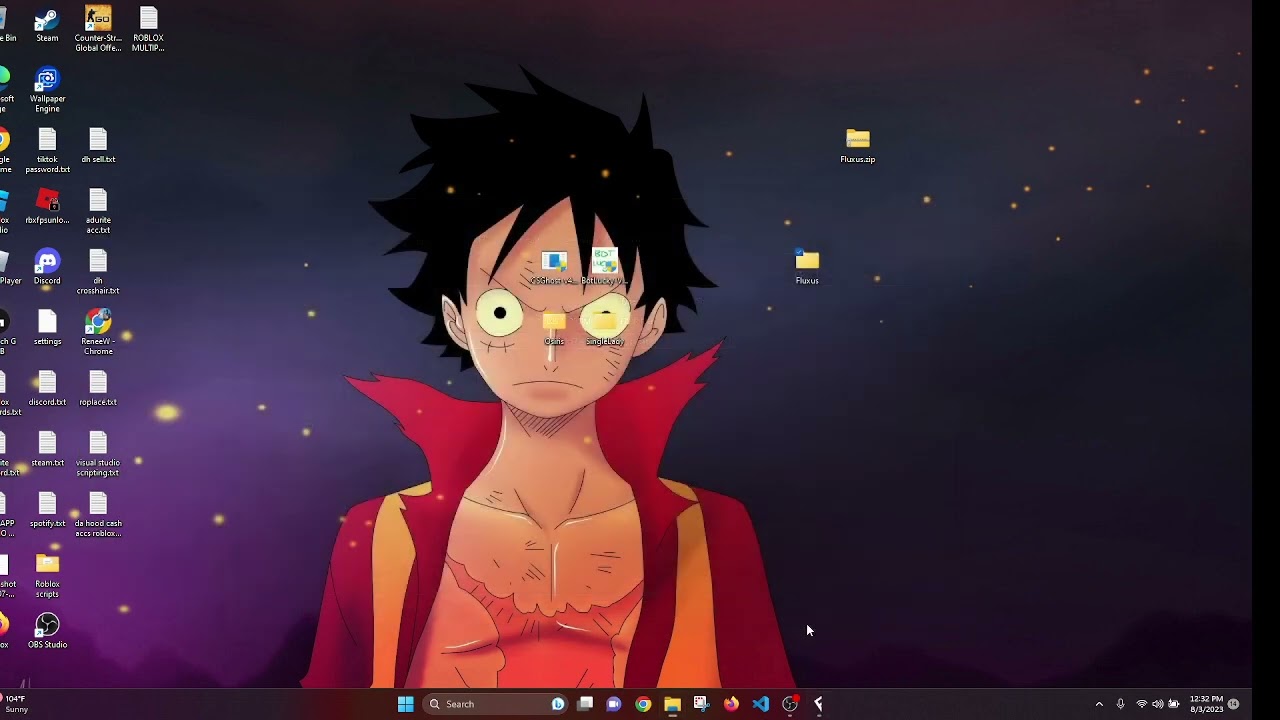Select the visual studio scripting.txt file

pos(98,454)
